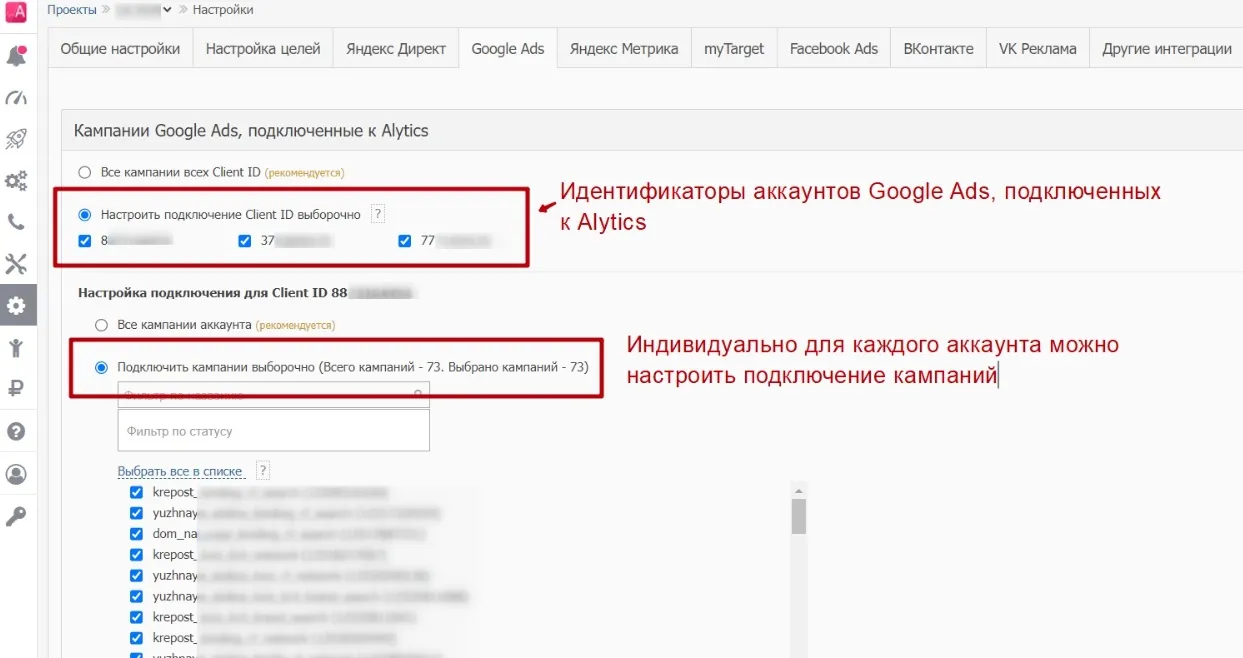Open the question mark help icon in sidebar

[16, 432]
